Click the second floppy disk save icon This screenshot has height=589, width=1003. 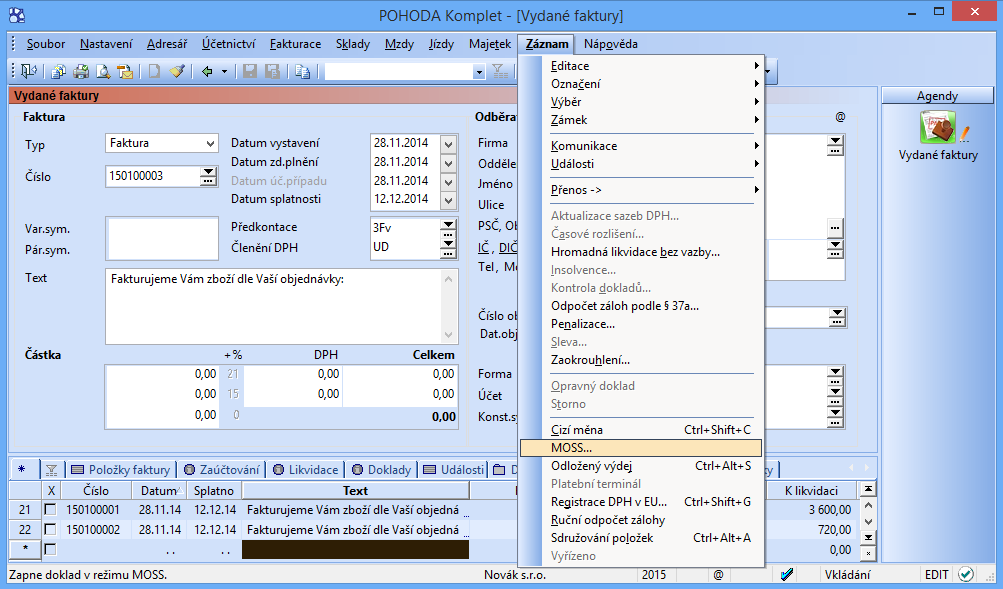(272, 72)
